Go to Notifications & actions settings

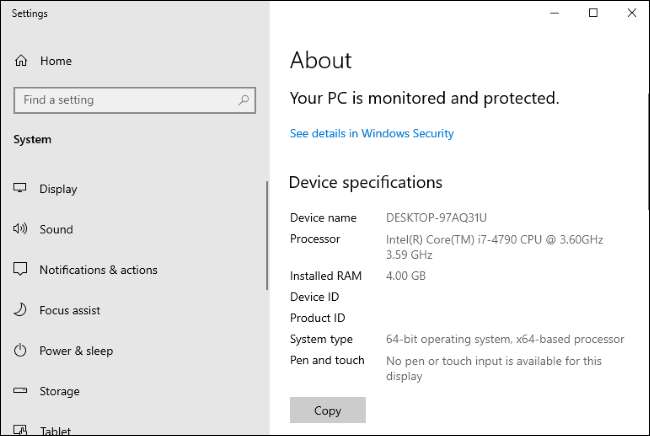[98, 270]
